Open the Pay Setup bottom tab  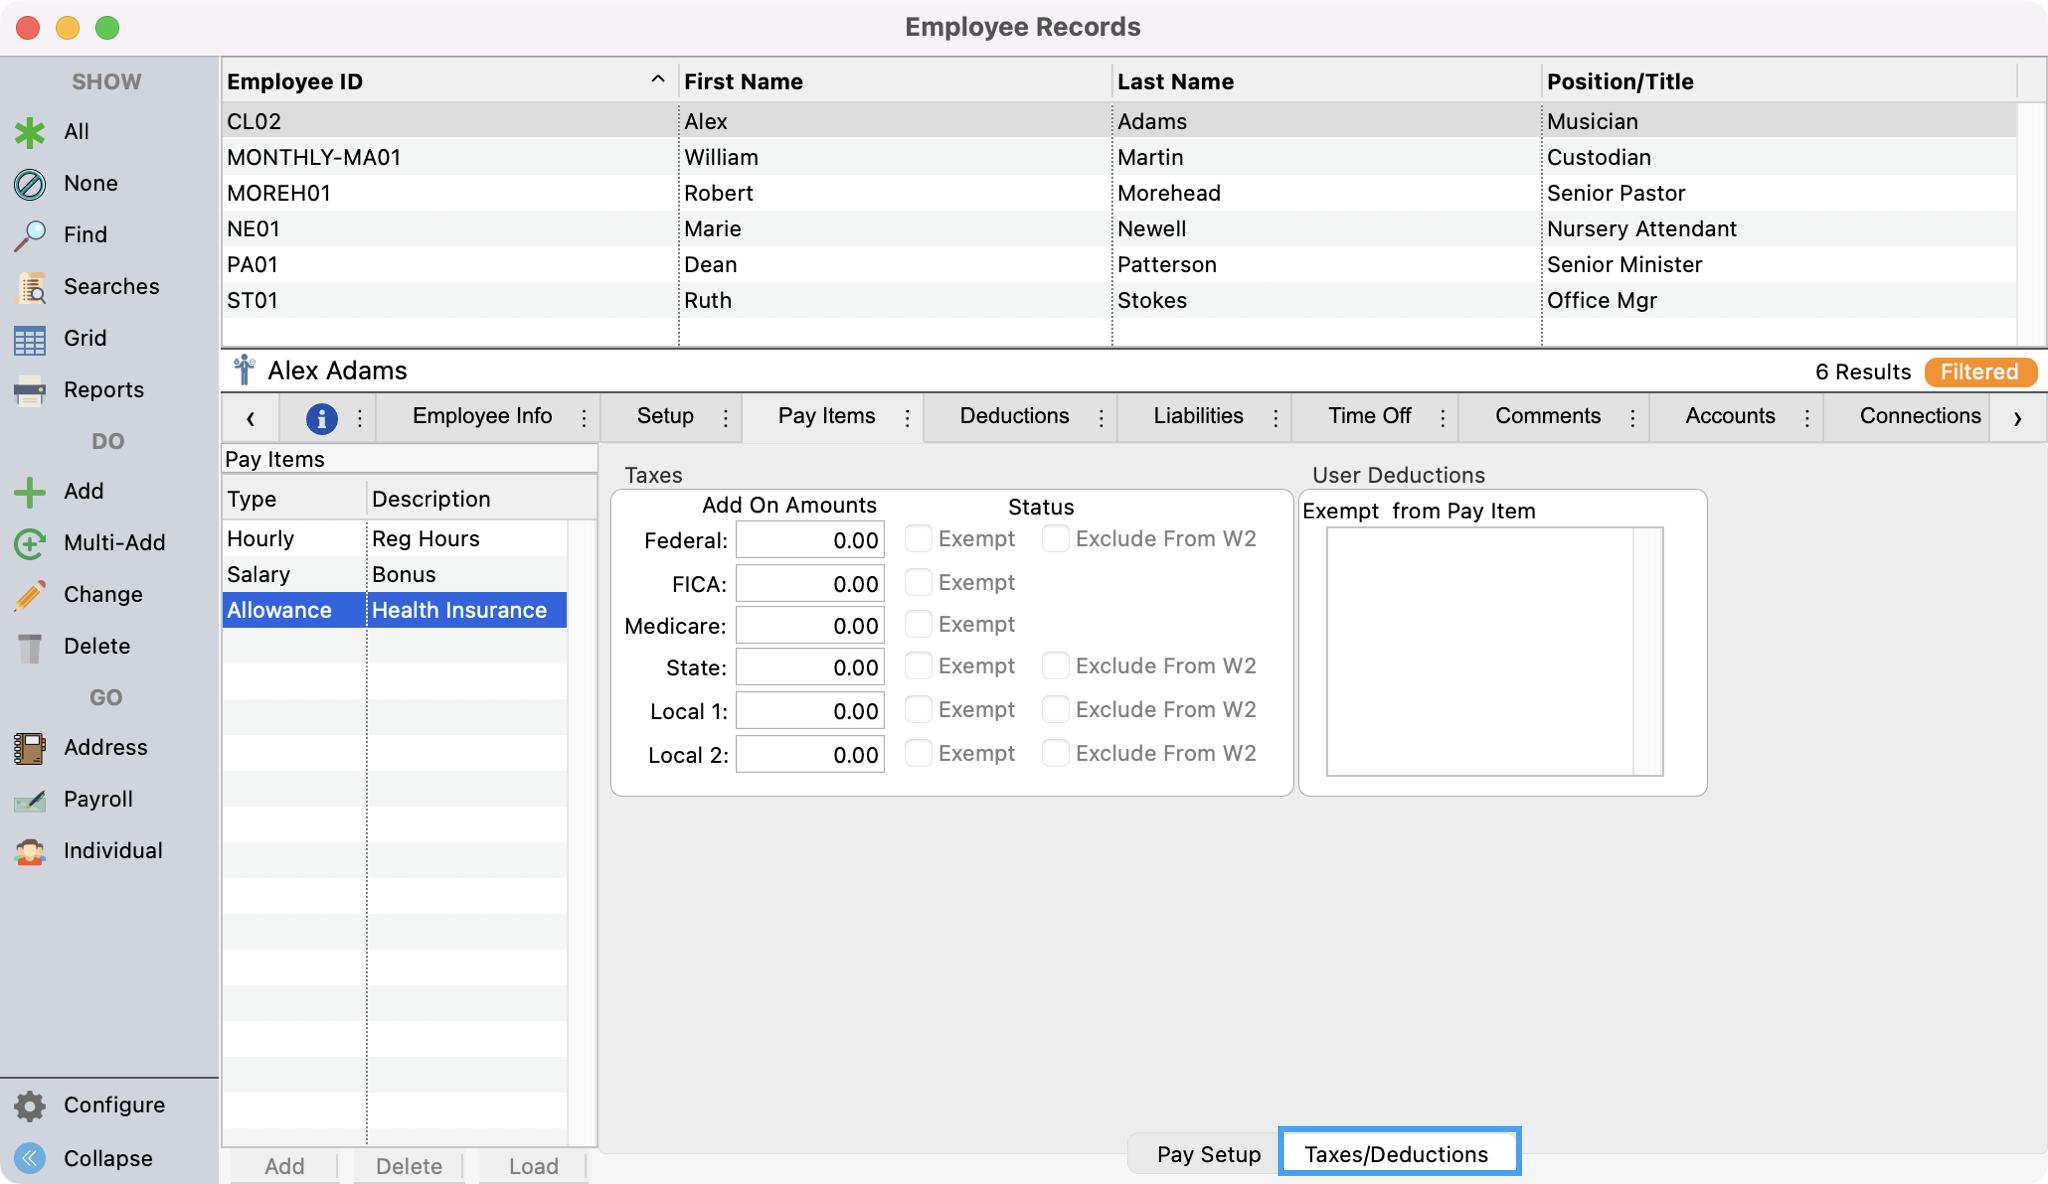1208,1154
